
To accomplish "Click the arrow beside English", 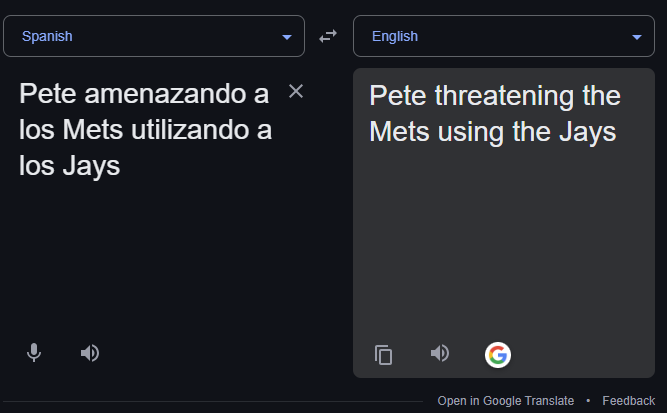I will click(637, 38).
